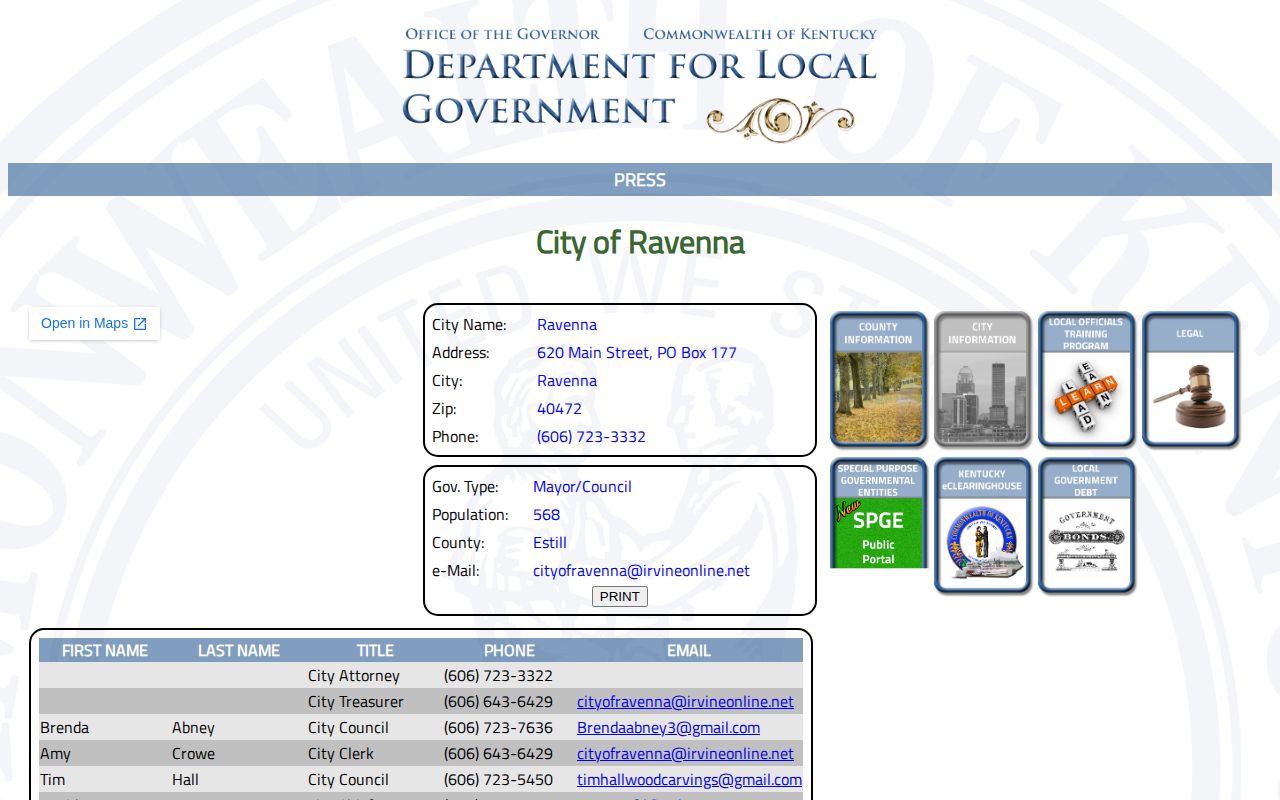The width and height of the screenshot is (1280, 800).
Task: Click the Mayor/Council government type value
Action: click(x=582, y=487)
